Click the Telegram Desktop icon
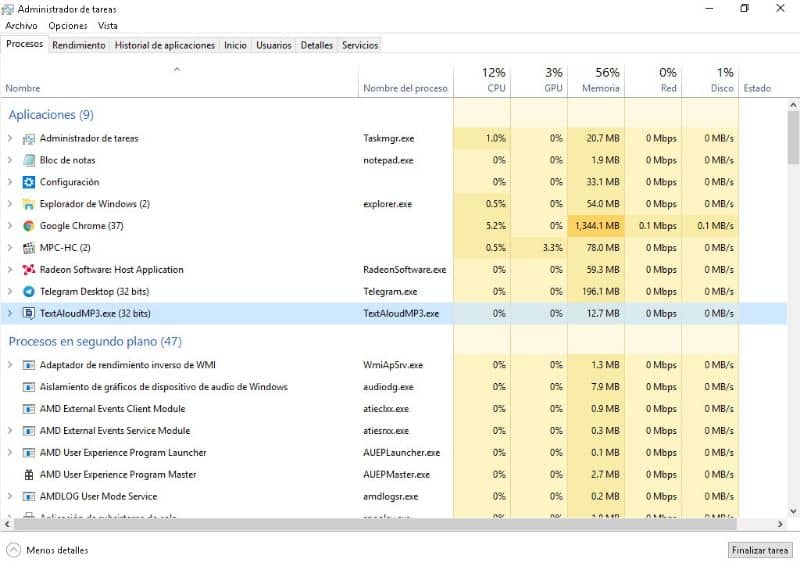The width and height of the screenshot is (800, 566). click(x=29, y=292)
